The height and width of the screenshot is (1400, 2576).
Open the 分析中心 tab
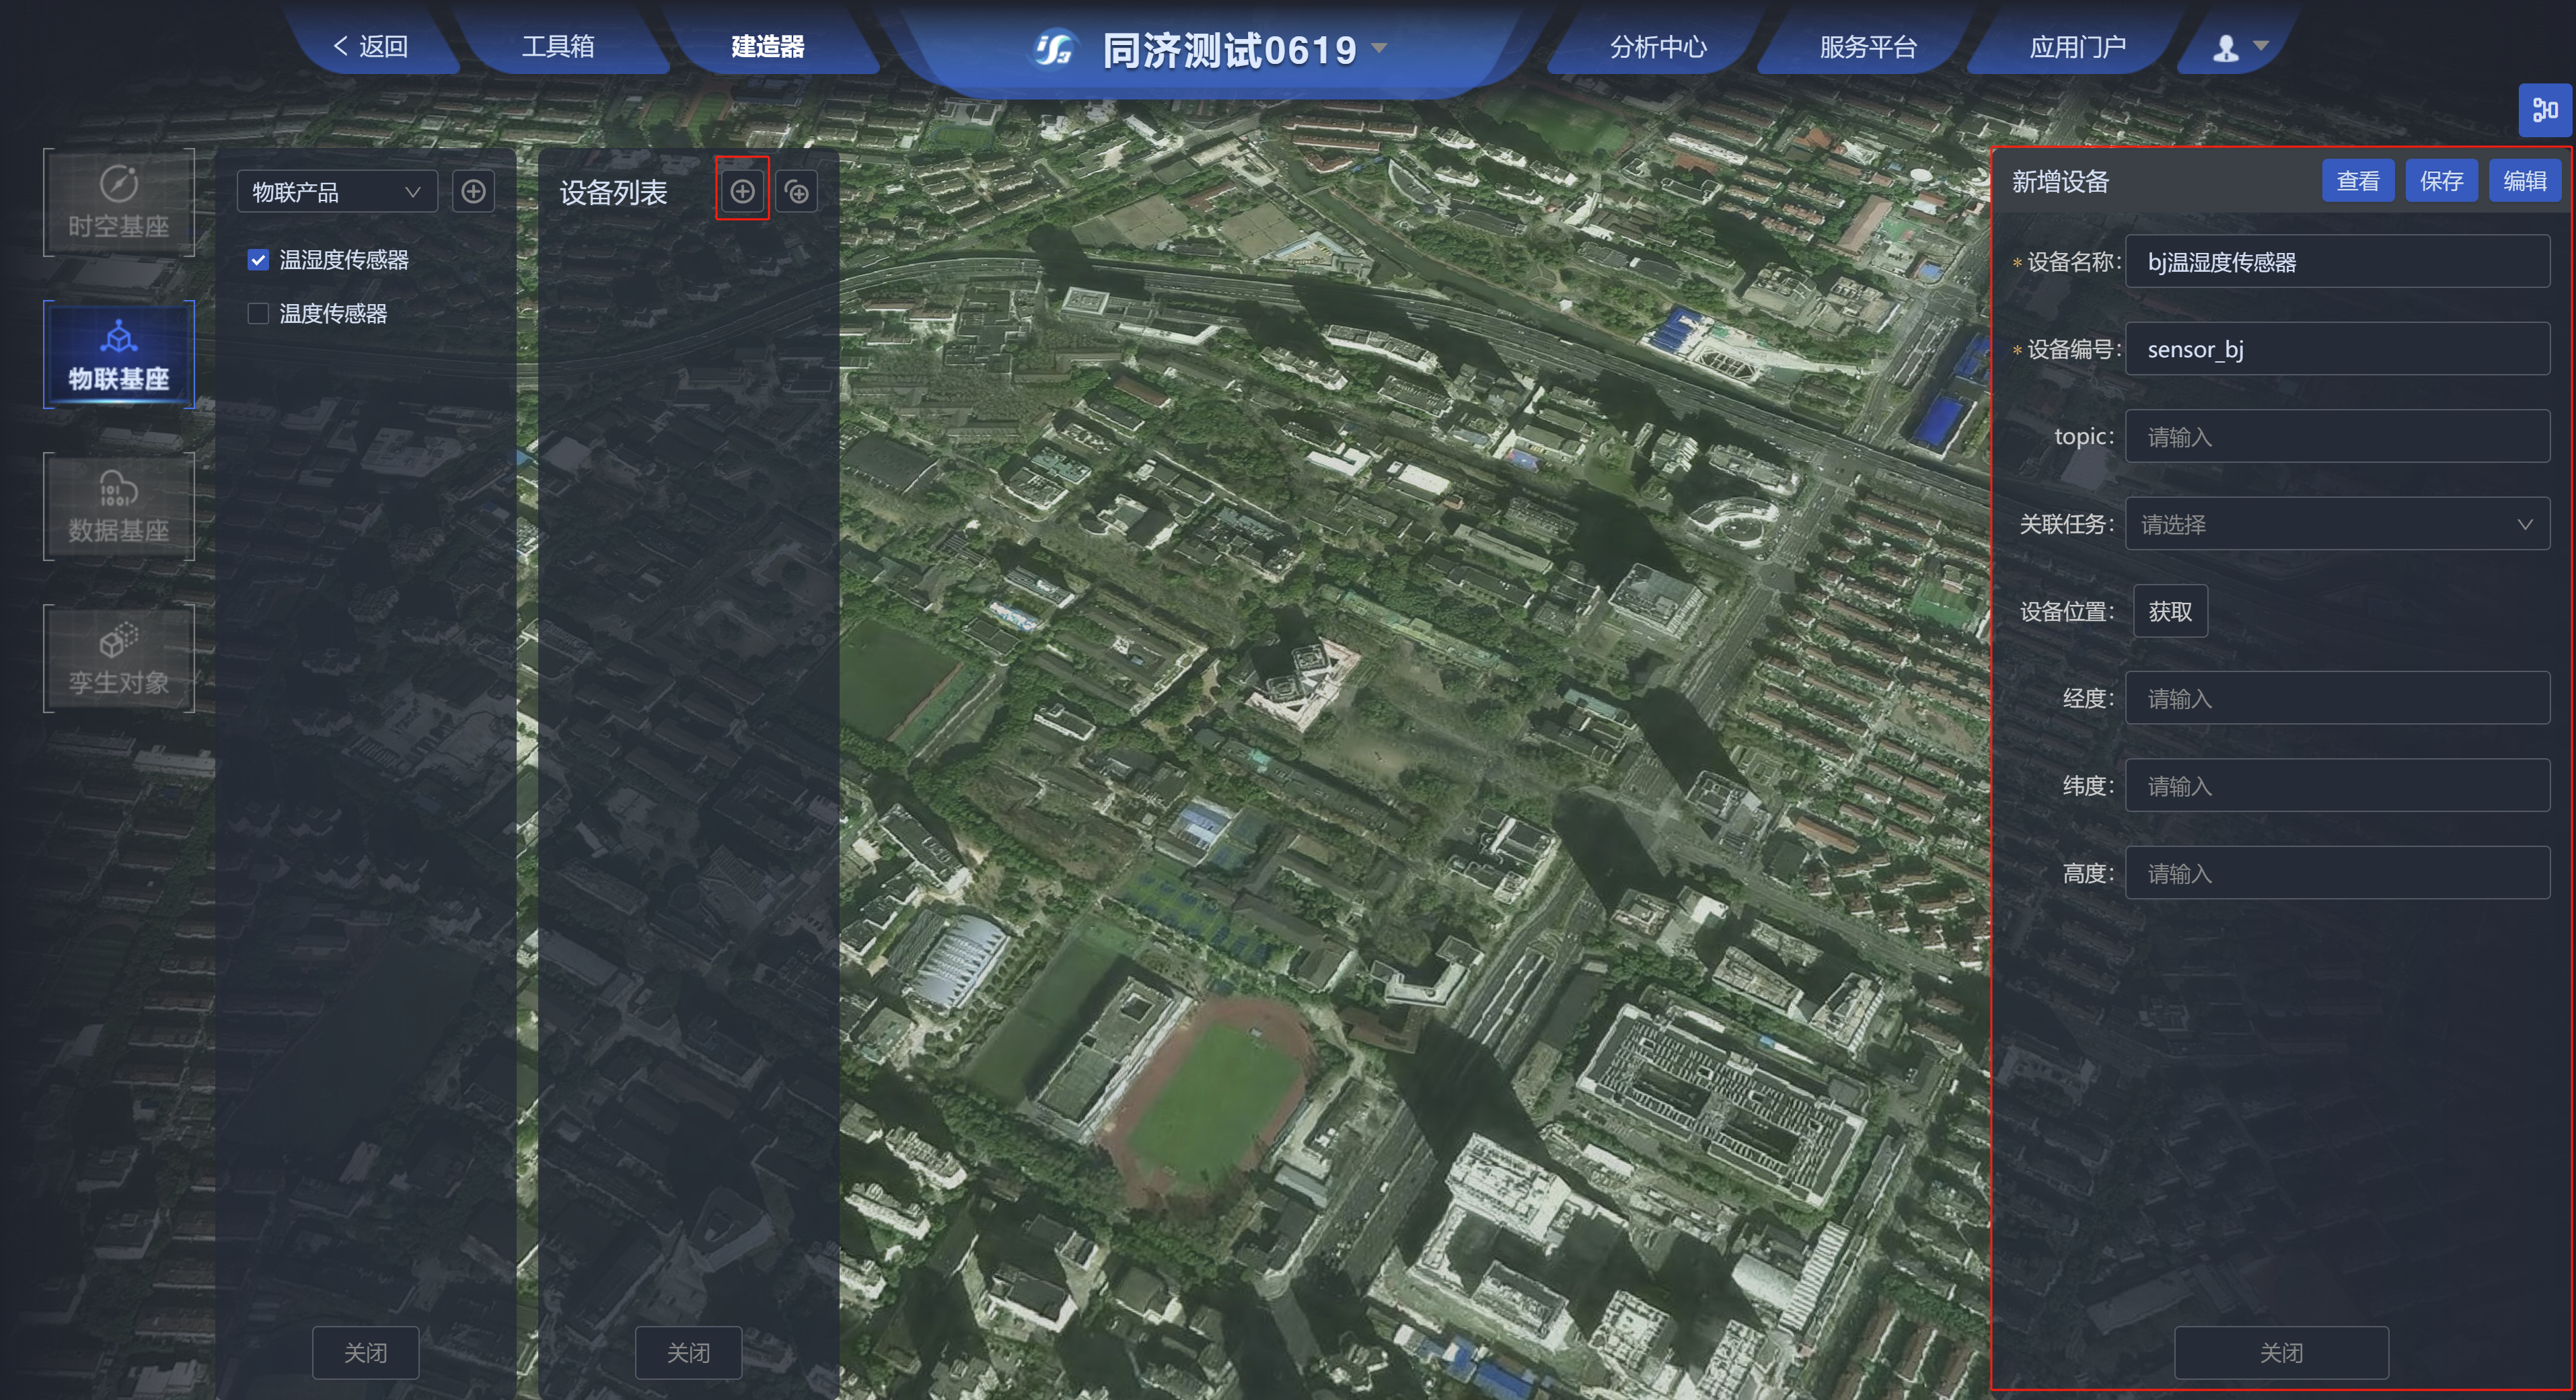point(1658,47)
